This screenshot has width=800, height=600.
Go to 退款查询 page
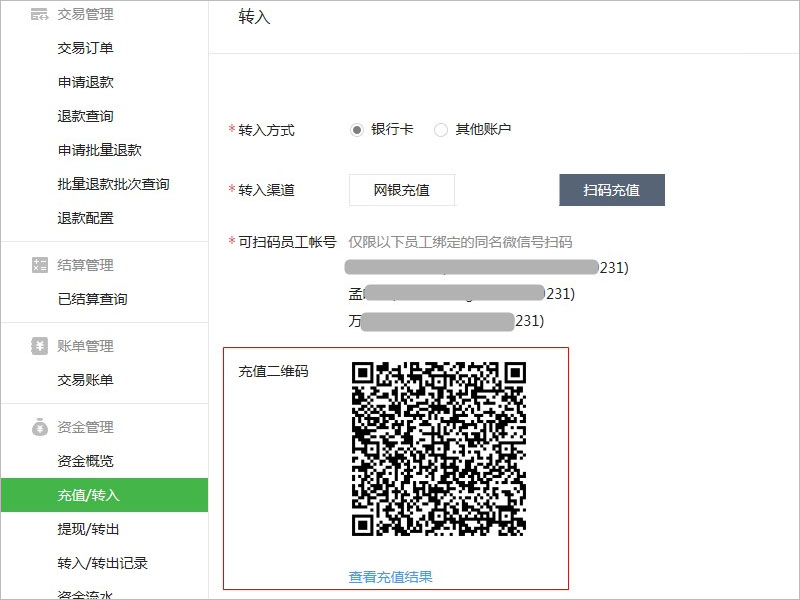(x=85, y=116)
